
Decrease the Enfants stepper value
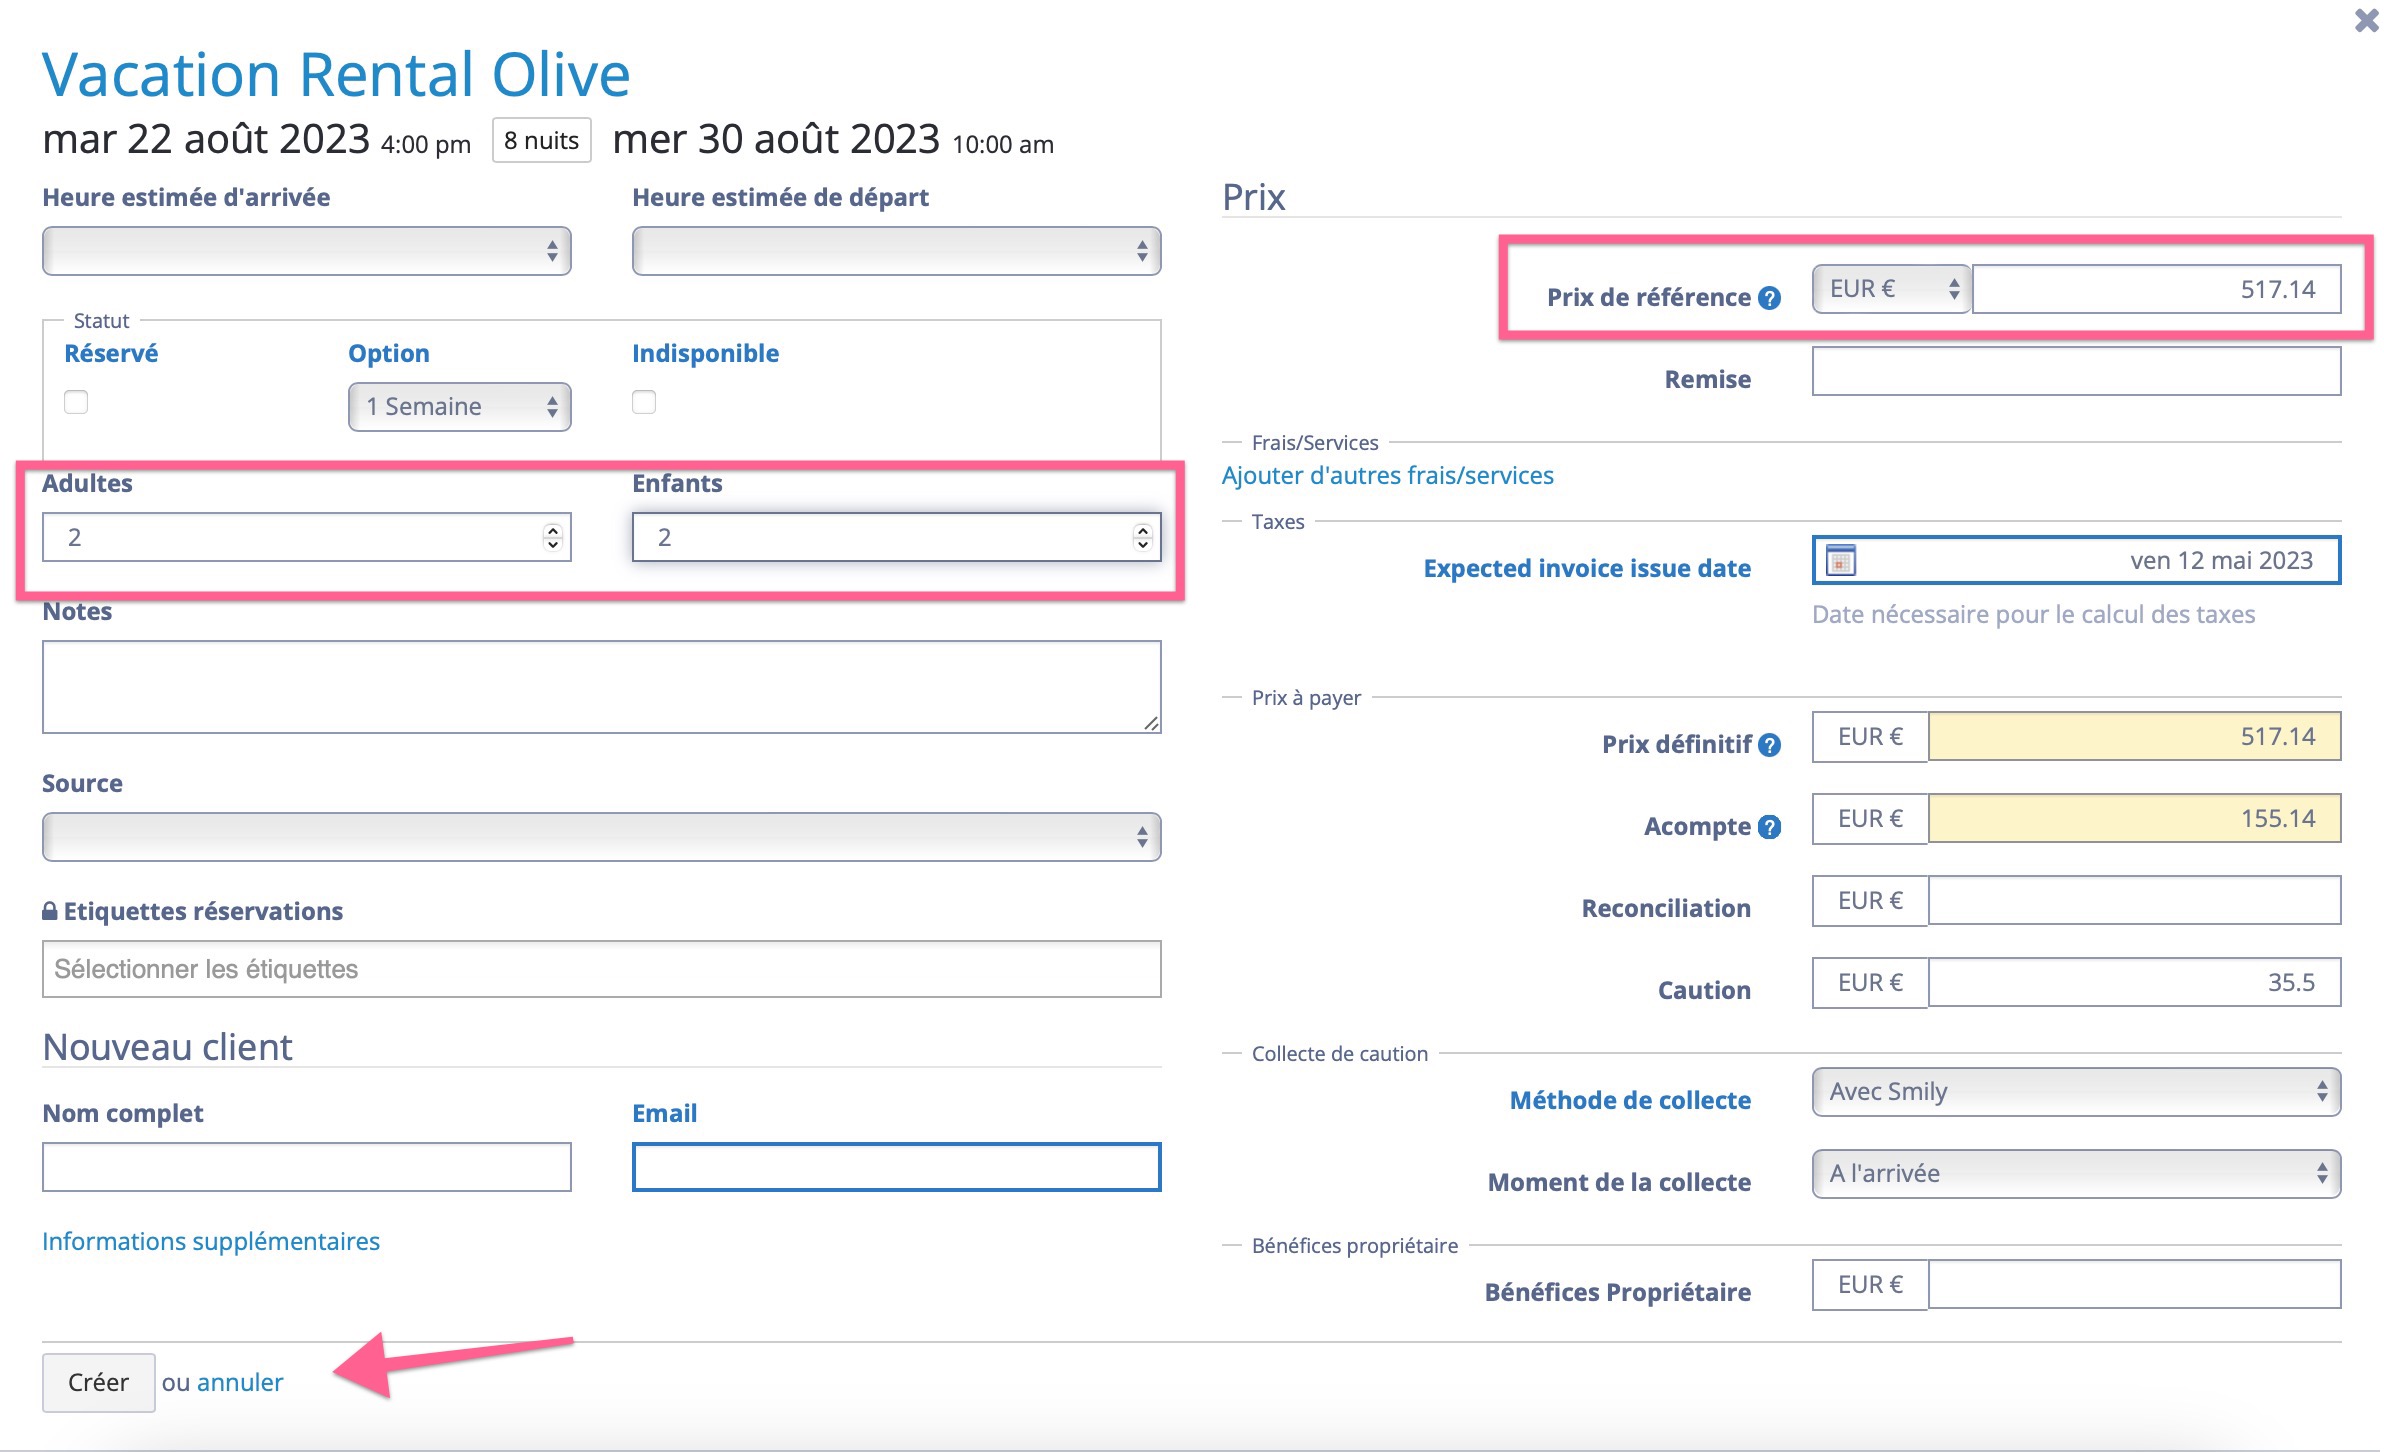click(1142, 545)
